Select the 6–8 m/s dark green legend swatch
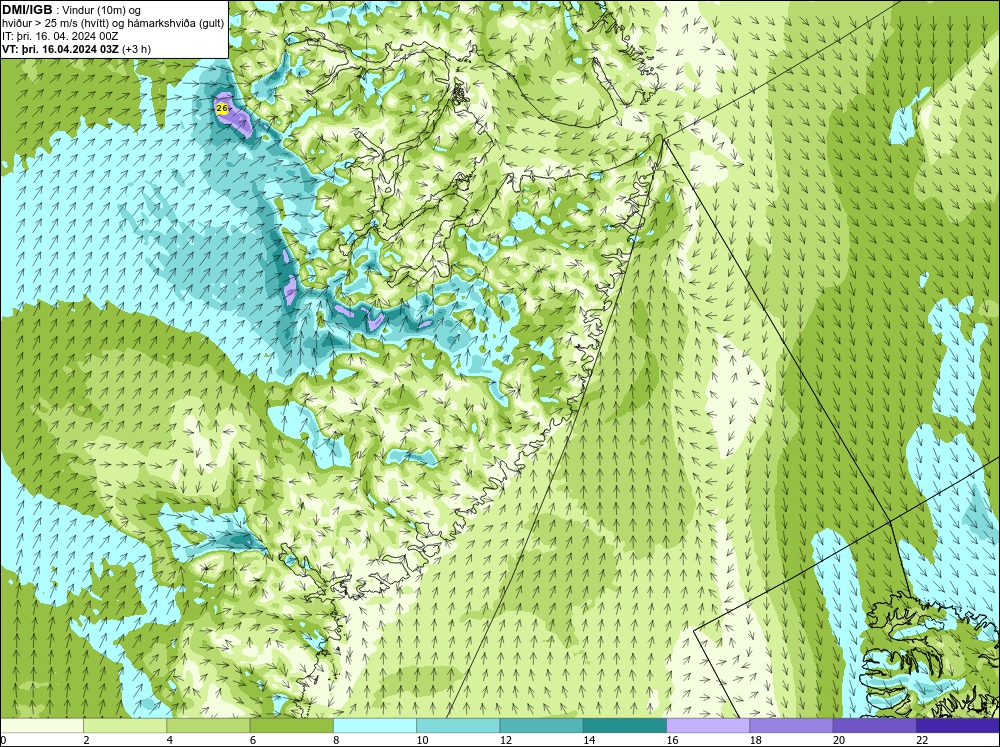The width and height of the screenshot is (1000, 747). (x=291, y=726)
